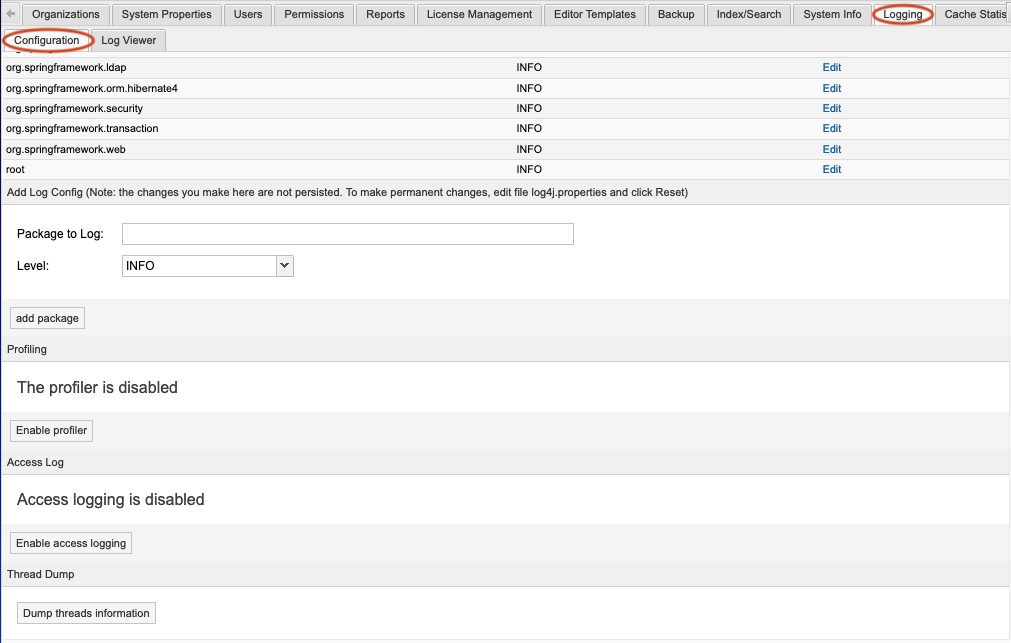Viewport: 1011px width, 643px height.
Task: Click the add package button
Action: (47, 318)
